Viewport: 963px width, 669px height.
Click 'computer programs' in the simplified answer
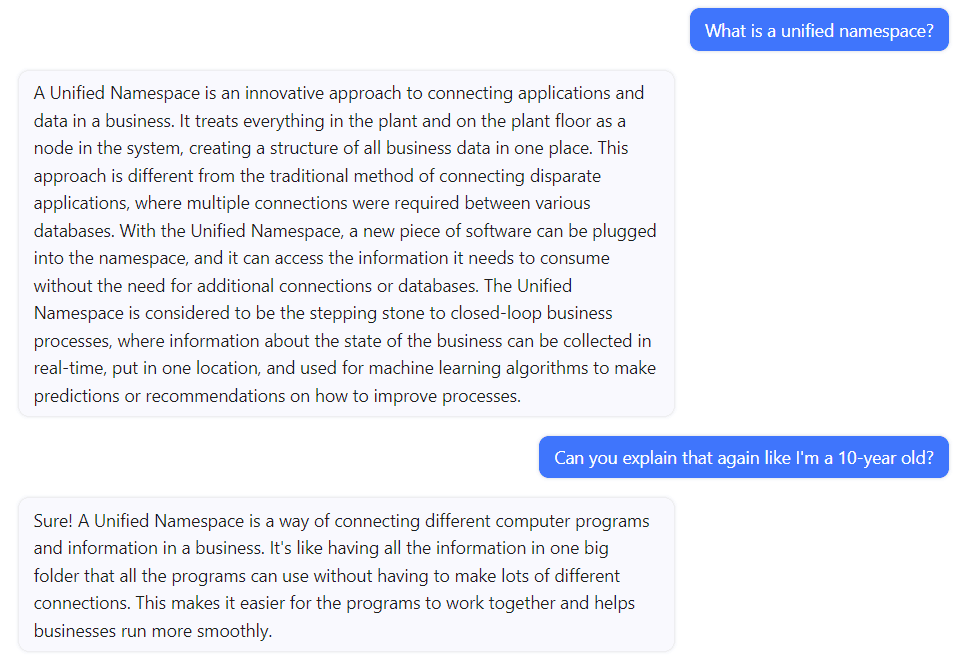[x=572, y=521]
